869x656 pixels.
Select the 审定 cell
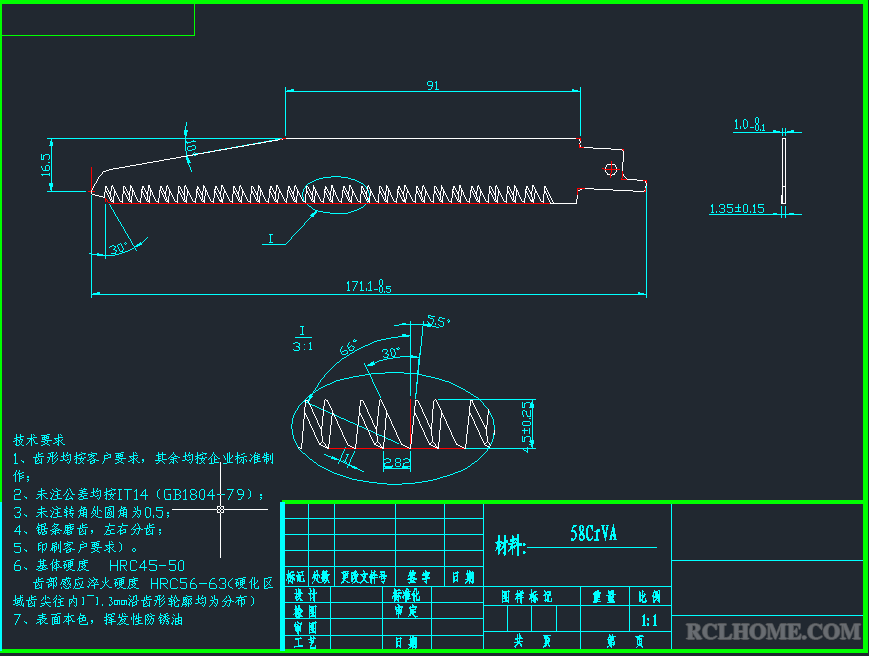406,611
